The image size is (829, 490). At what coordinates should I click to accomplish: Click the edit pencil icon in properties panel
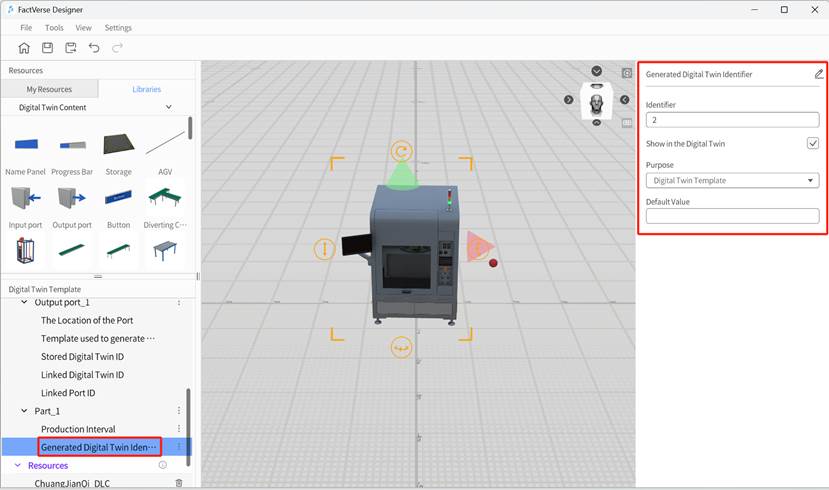(x=818, y=74)
